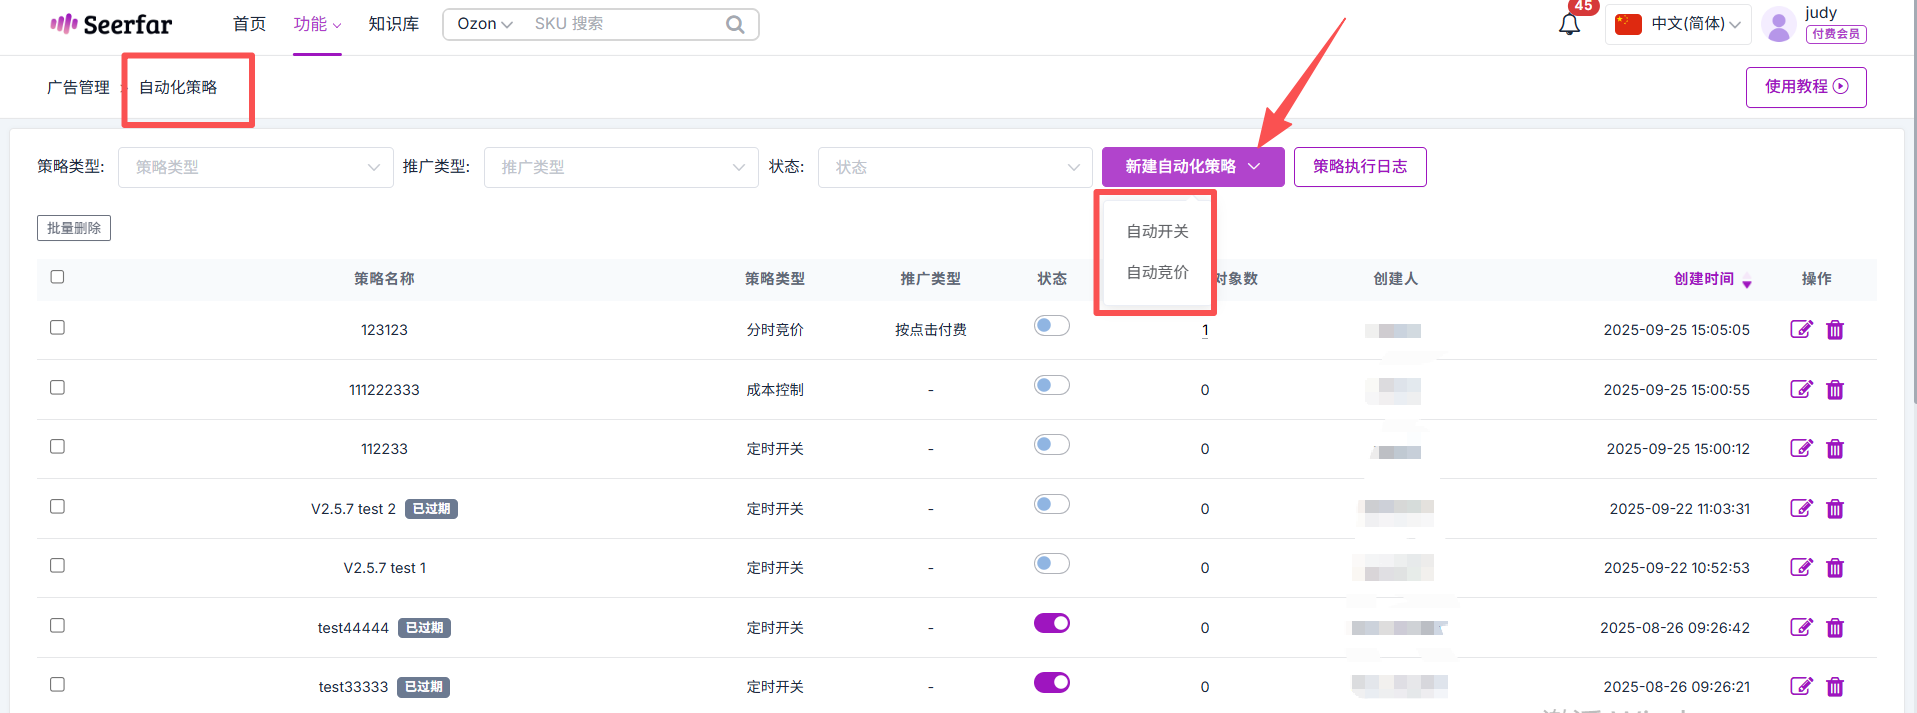The width and height of the screenshot is (1917, 713).
Task: Check the select-all header checkbox
Action: pyautogui.click(x=57, y=277)
